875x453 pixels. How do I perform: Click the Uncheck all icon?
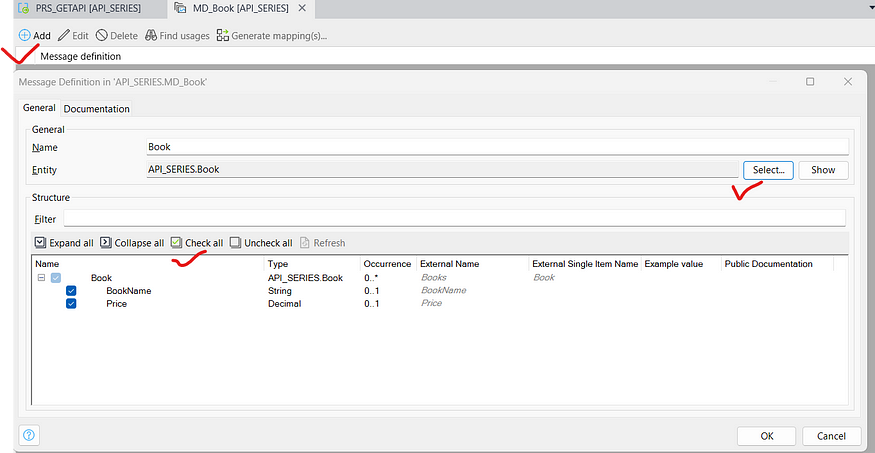[235, 243]
